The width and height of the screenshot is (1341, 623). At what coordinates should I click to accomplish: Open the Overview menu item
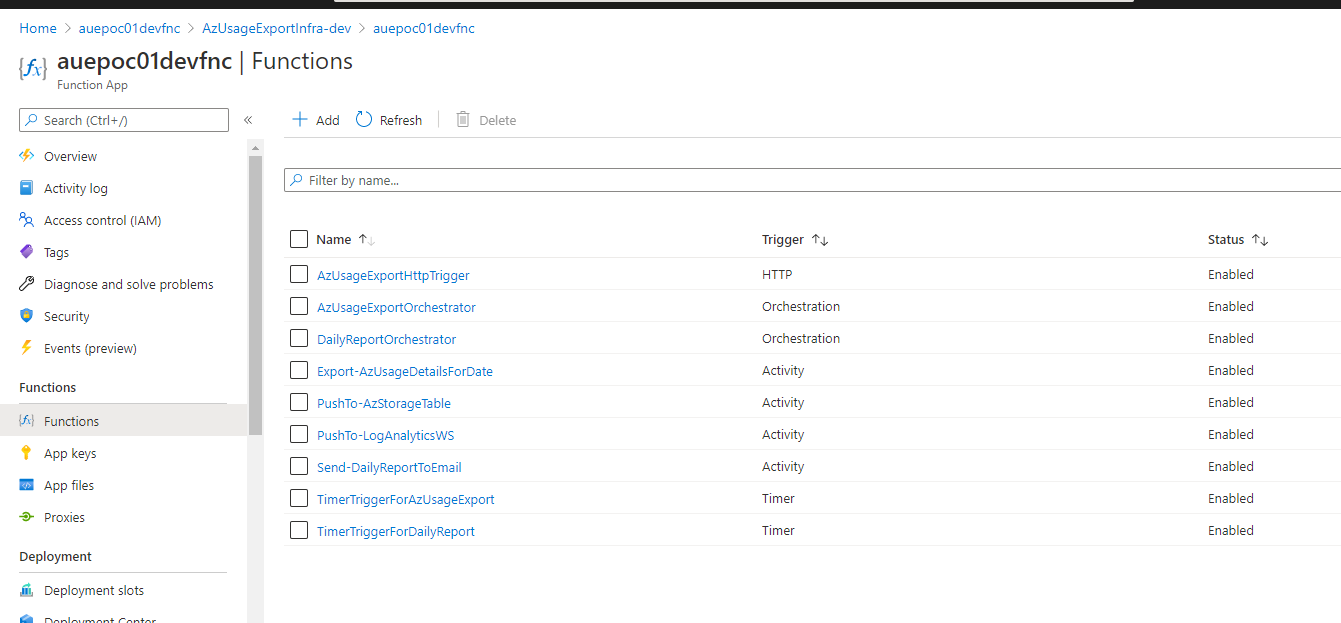point(70,156)
